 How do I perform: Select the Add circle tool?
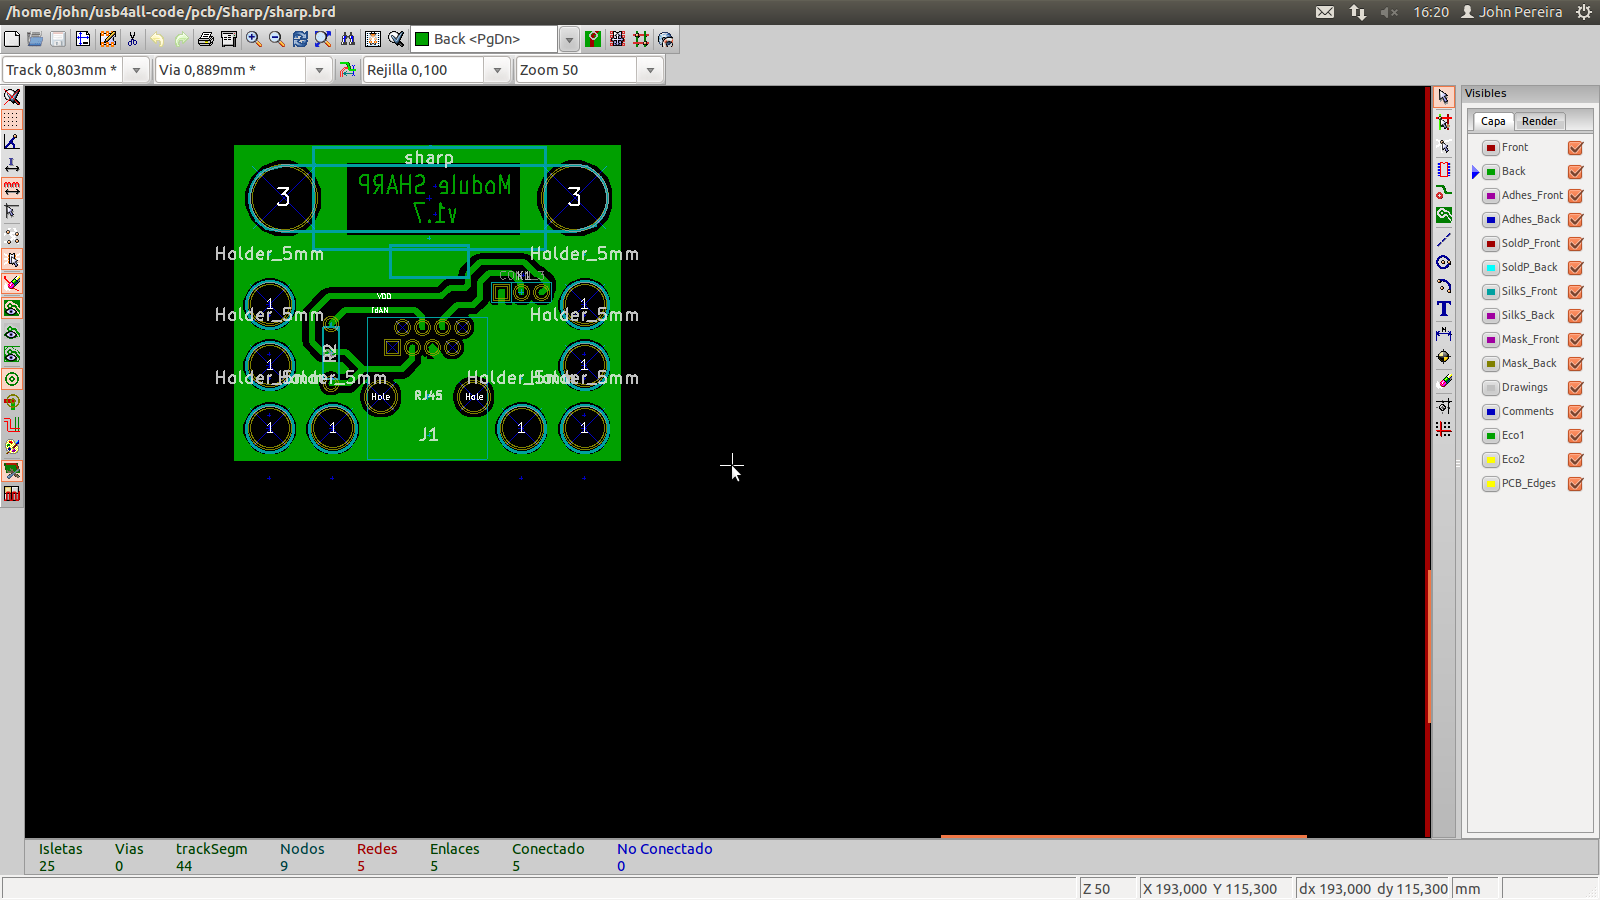point(1444,262)
